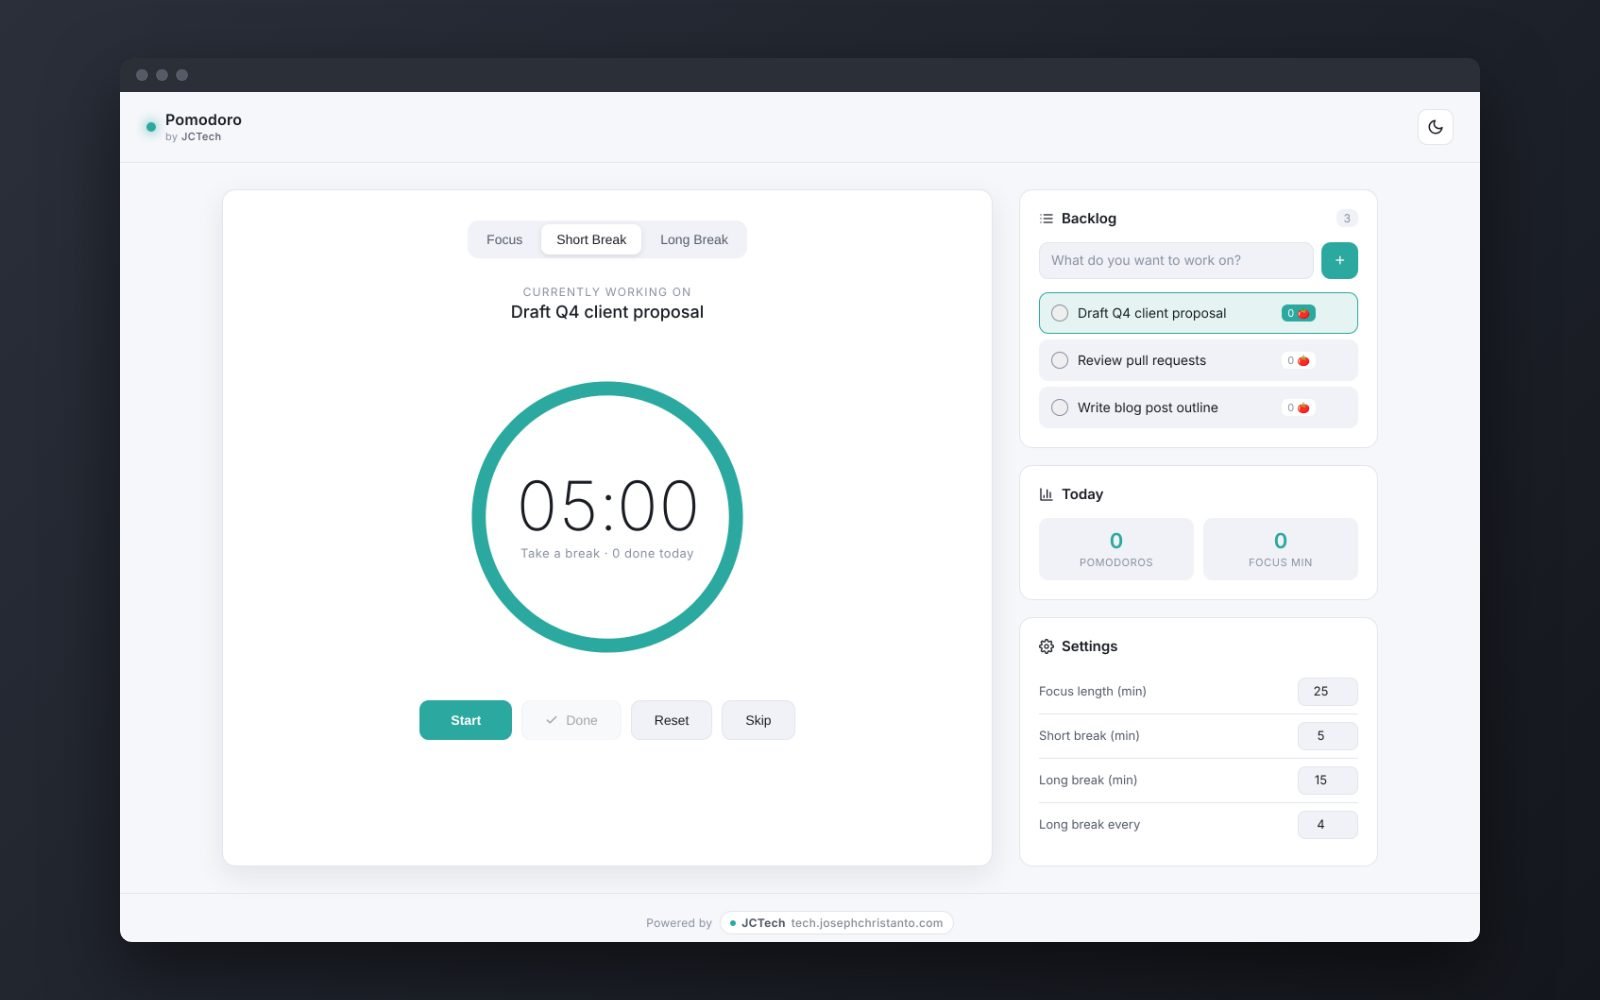
Task: Switch to the Long Break tab
Action: point(694,239)
